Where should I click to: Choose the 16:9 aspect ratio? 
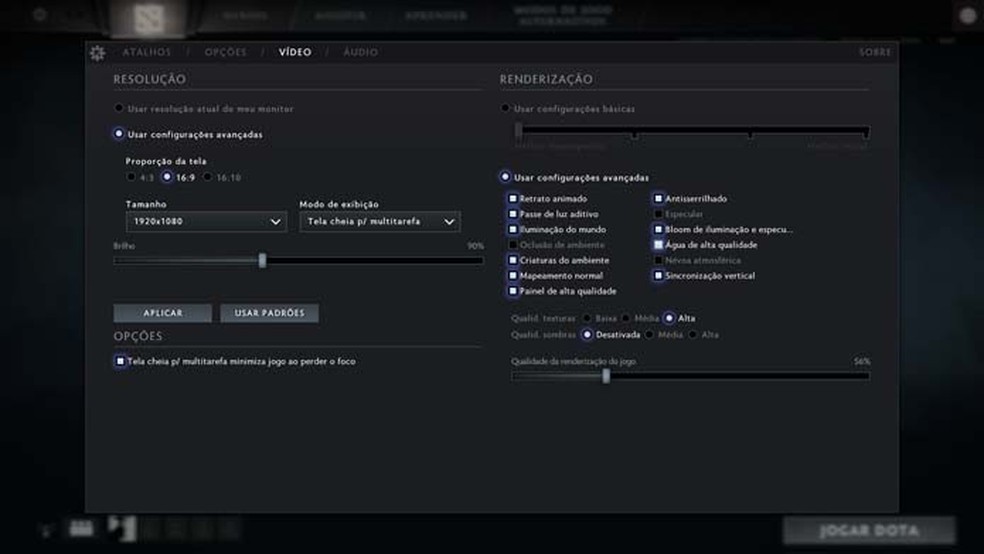click(167, 177)
